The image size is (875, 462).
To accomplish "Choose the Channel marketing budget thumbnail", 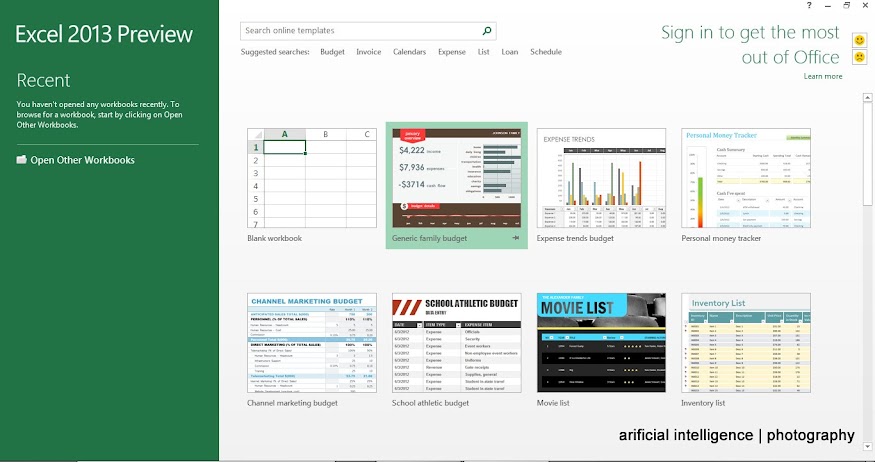I will tap(312, 343).
